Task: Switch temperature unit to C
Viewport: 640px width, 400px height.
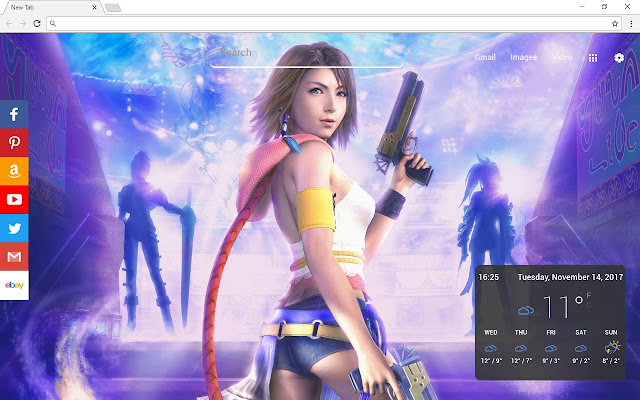Action: pyautogui.click(x=589, y=304)
